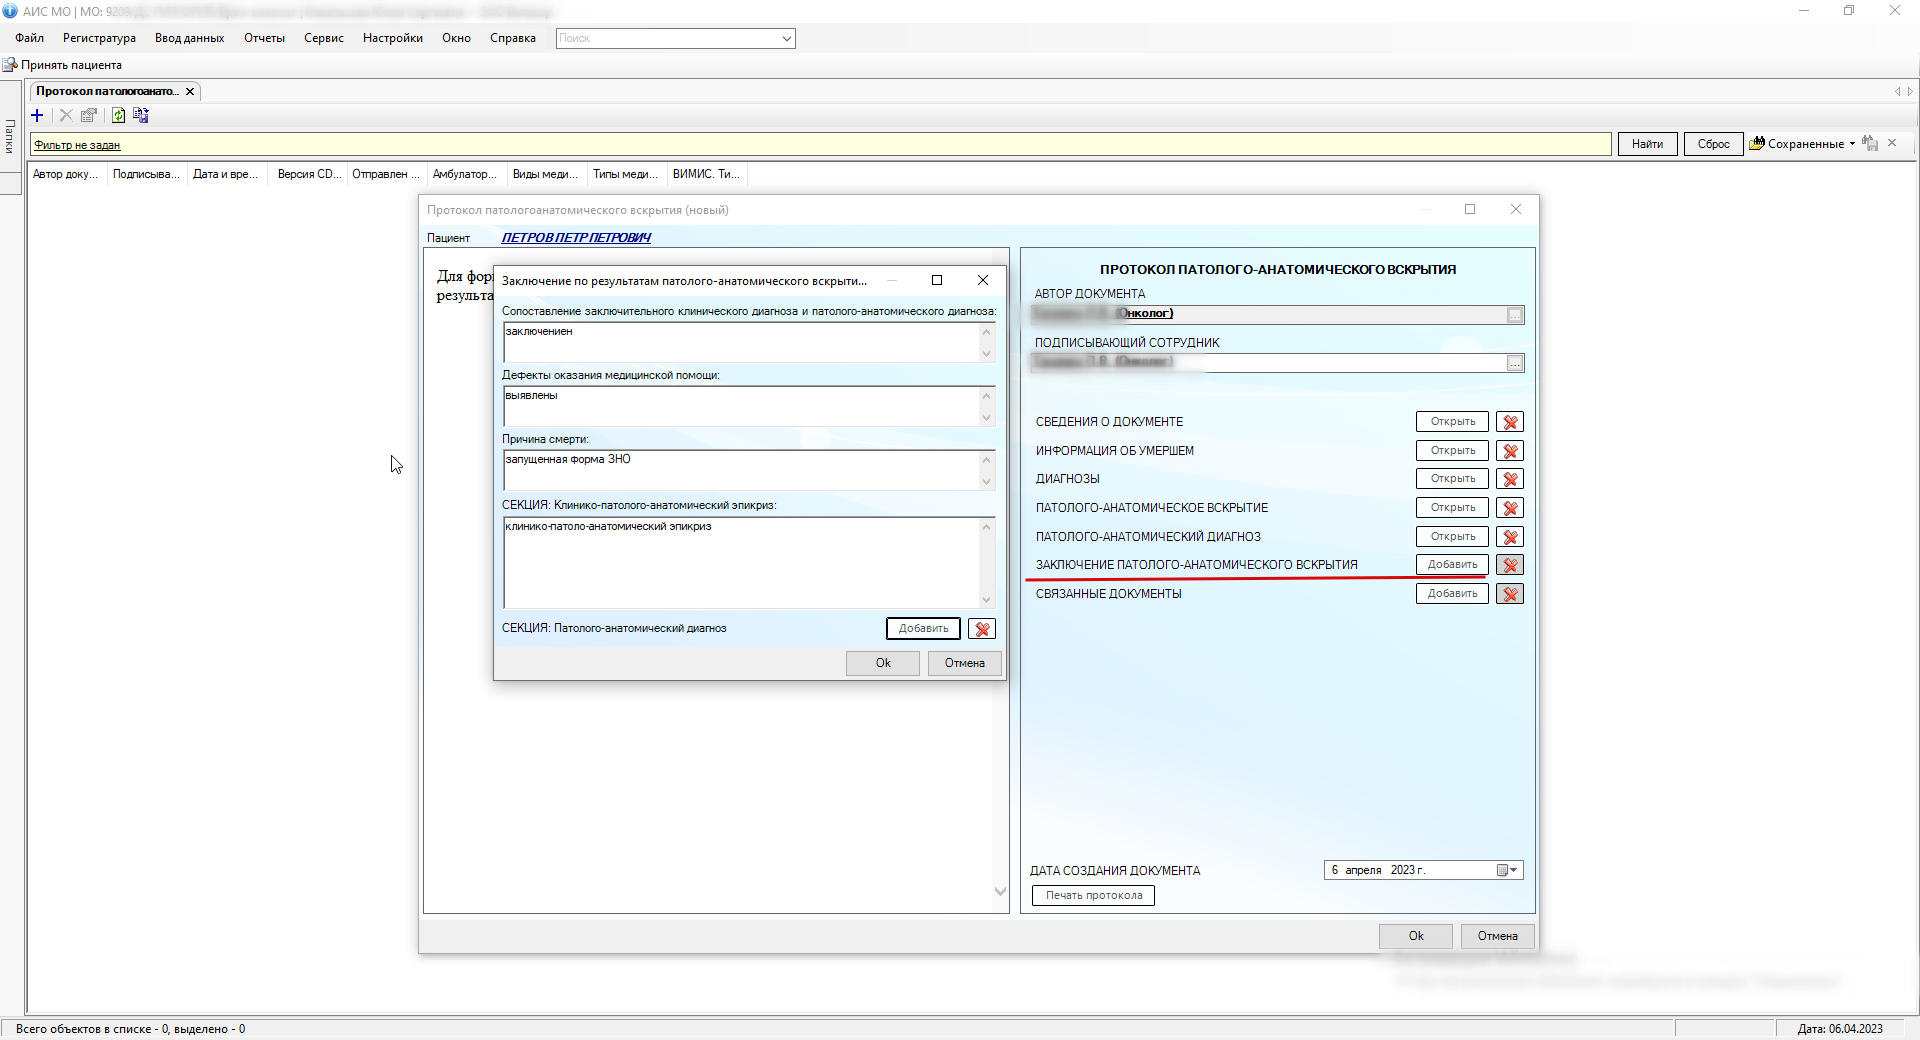
Task: Clear ДИАГНОЗЫ section with red X
Action: click(1510, 479)
